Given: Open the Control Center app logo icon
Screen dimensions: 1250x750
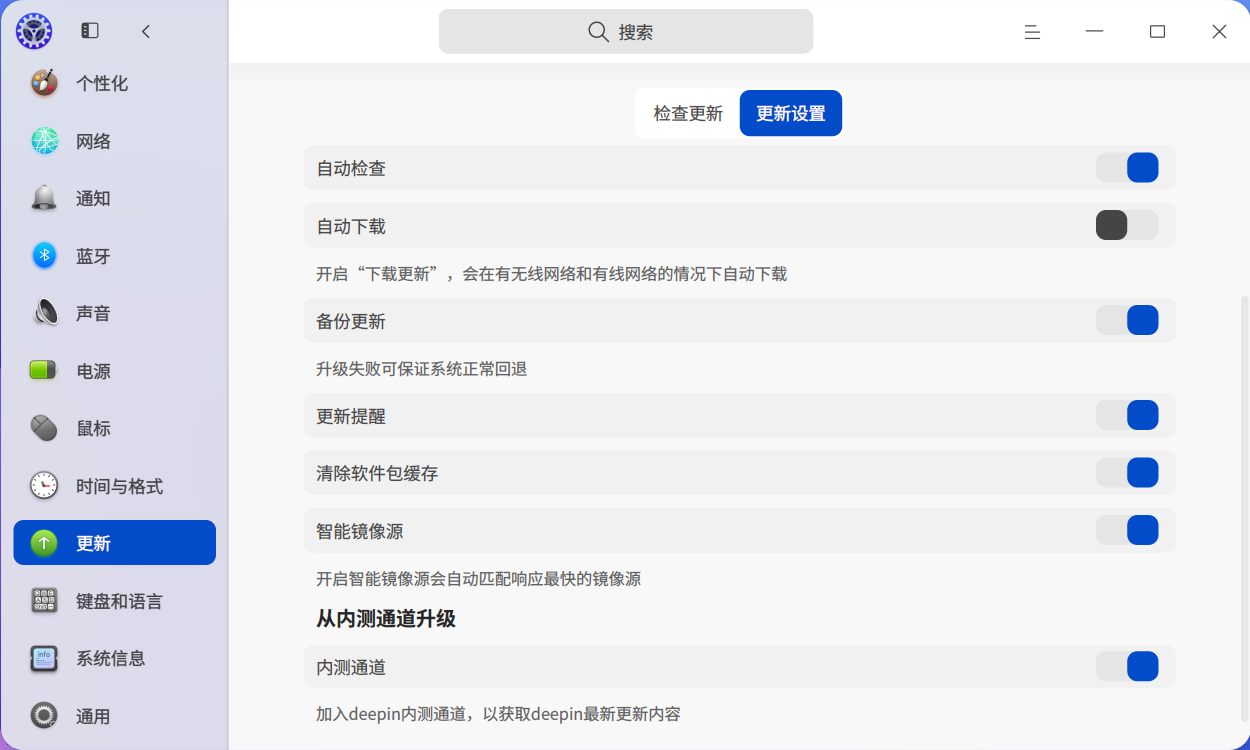Looking at the screenshot, I should (34, 31).
